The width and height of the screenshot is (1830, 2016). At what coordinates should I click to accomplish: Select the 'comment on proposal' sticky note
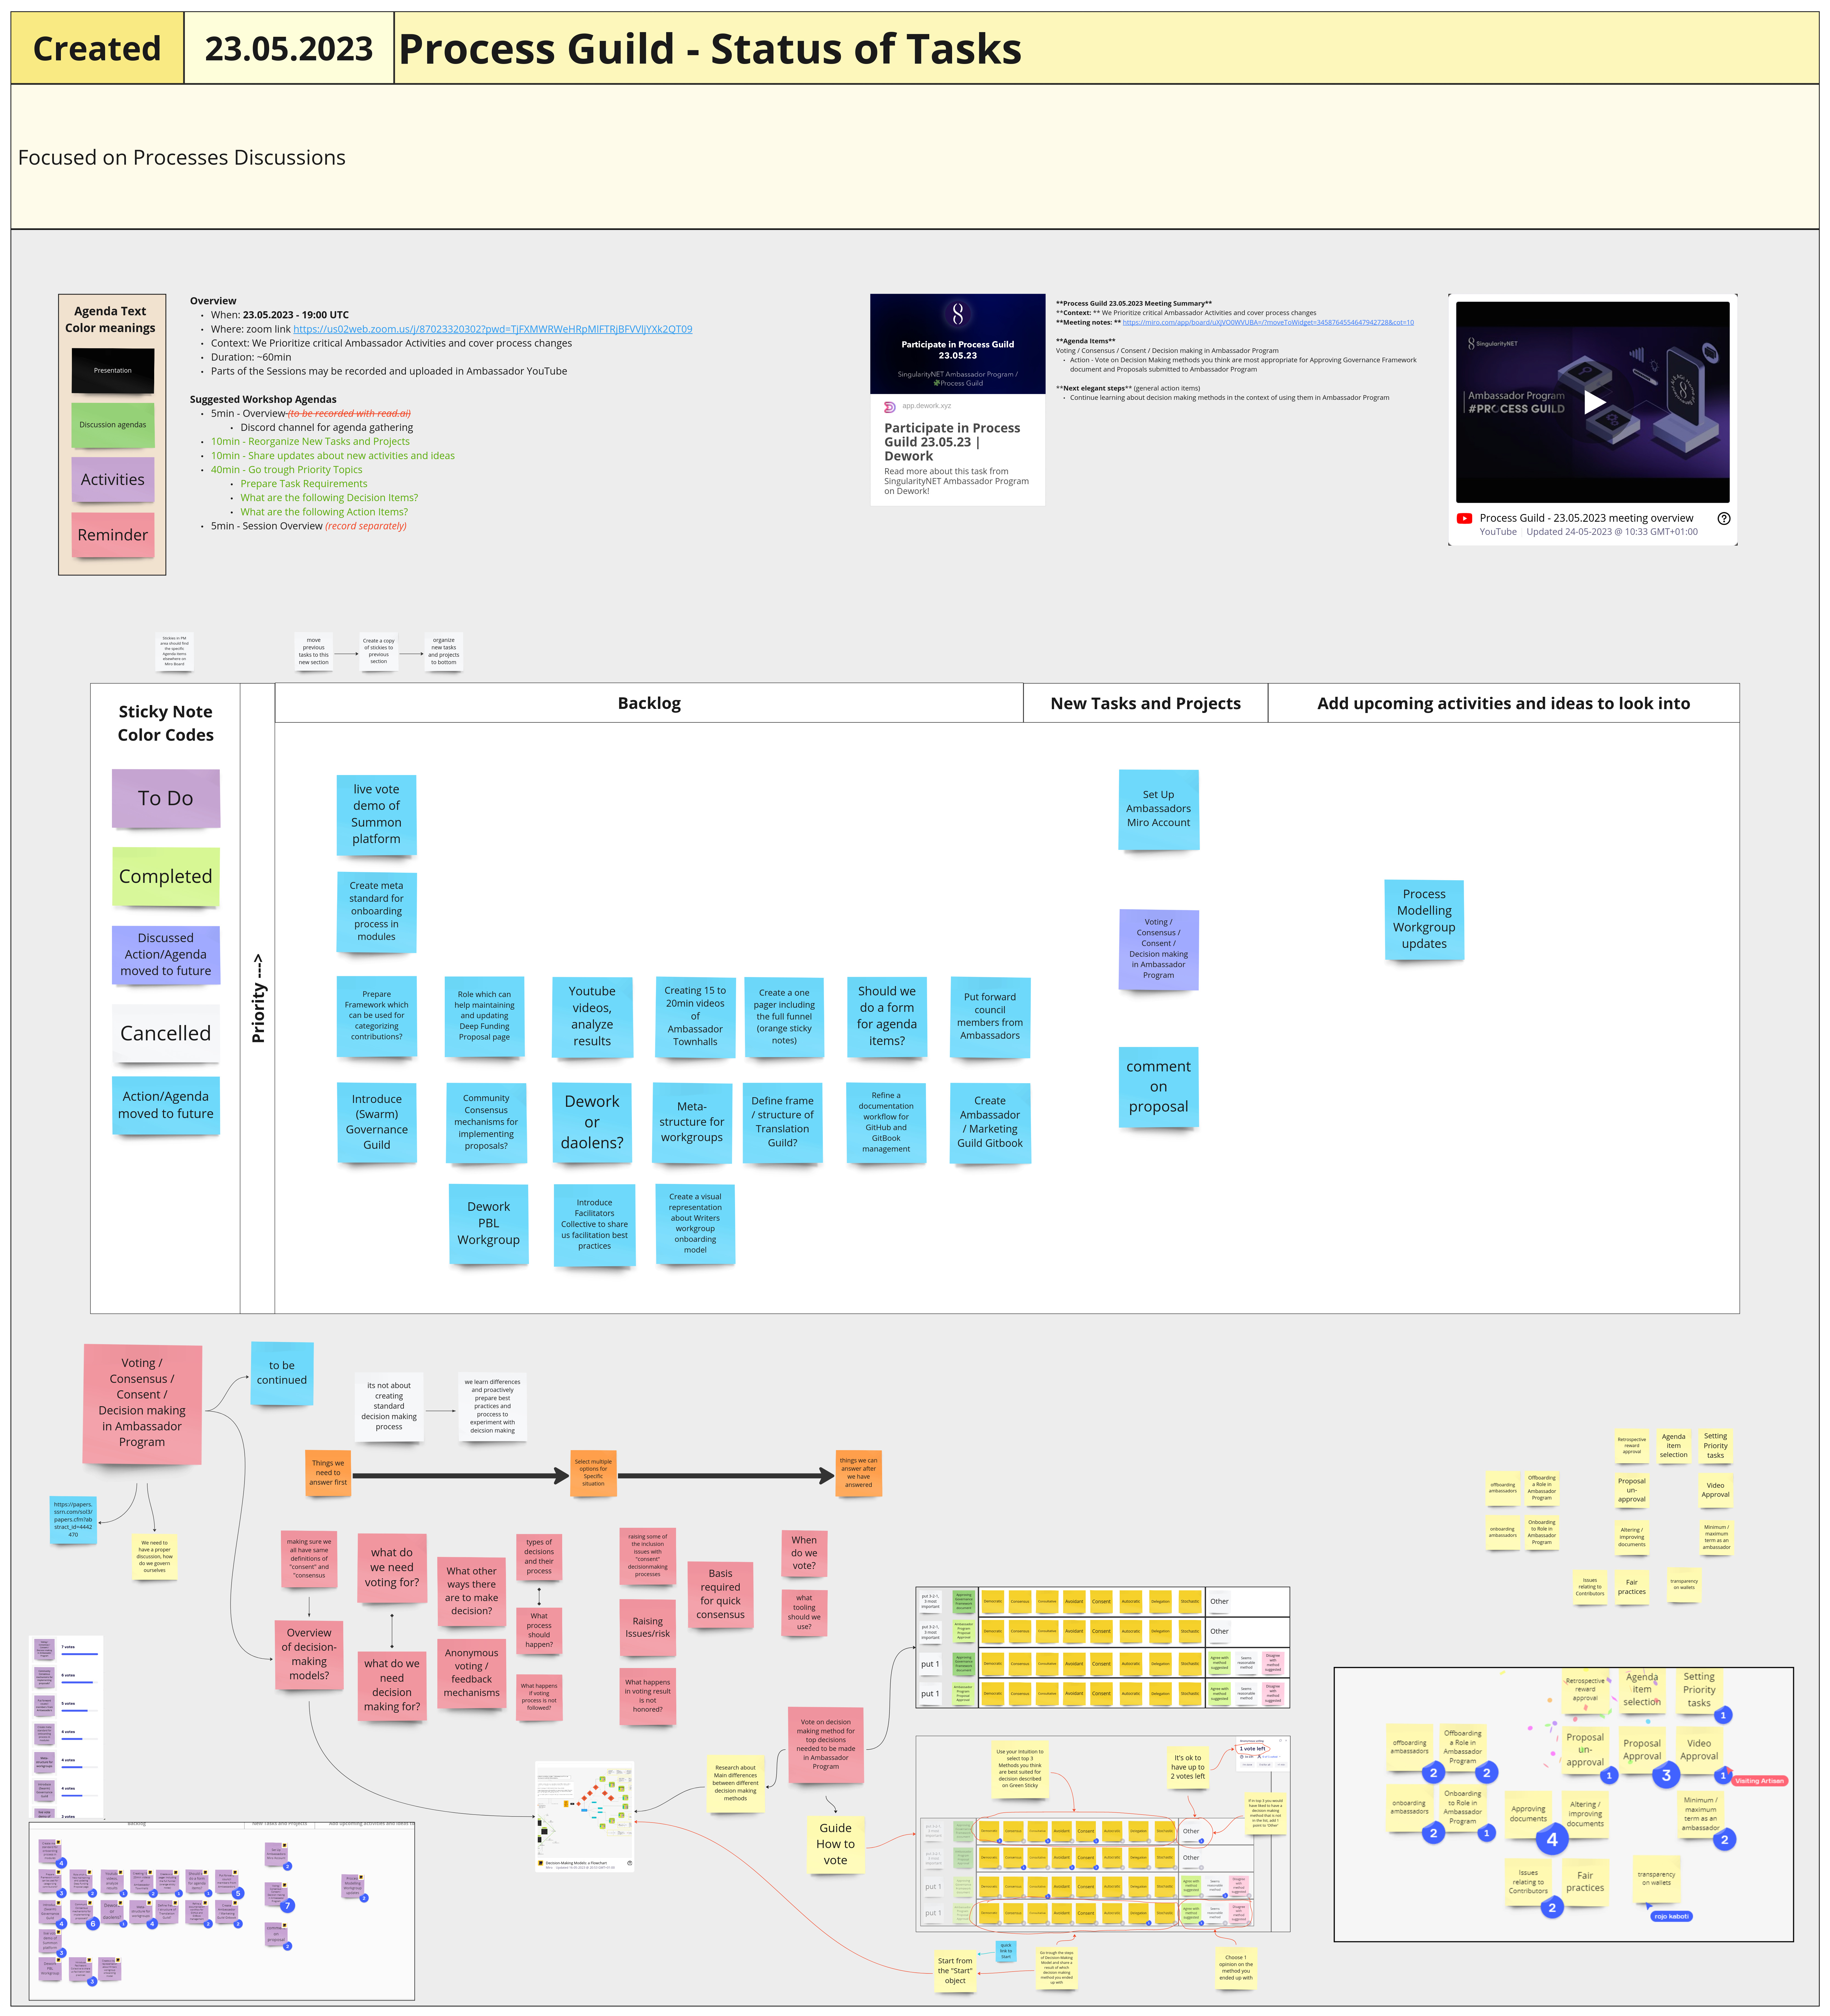click(1158, 1087)
